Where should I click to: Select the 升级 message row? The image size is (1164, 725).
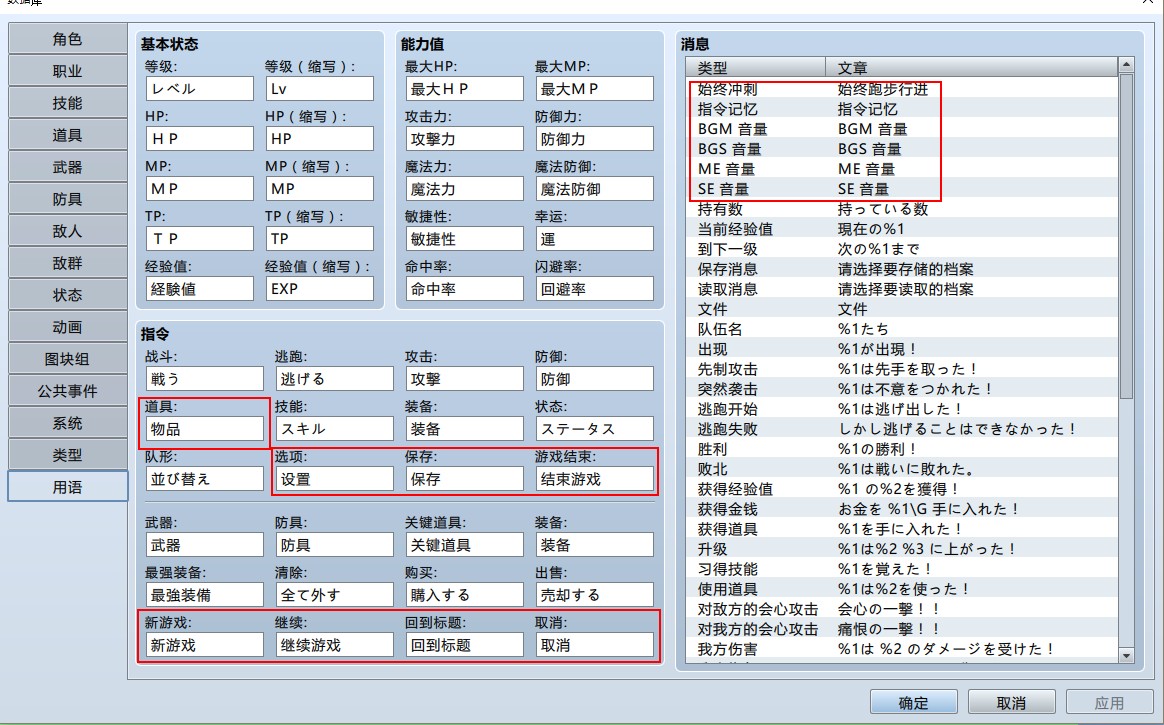point(902,549)
